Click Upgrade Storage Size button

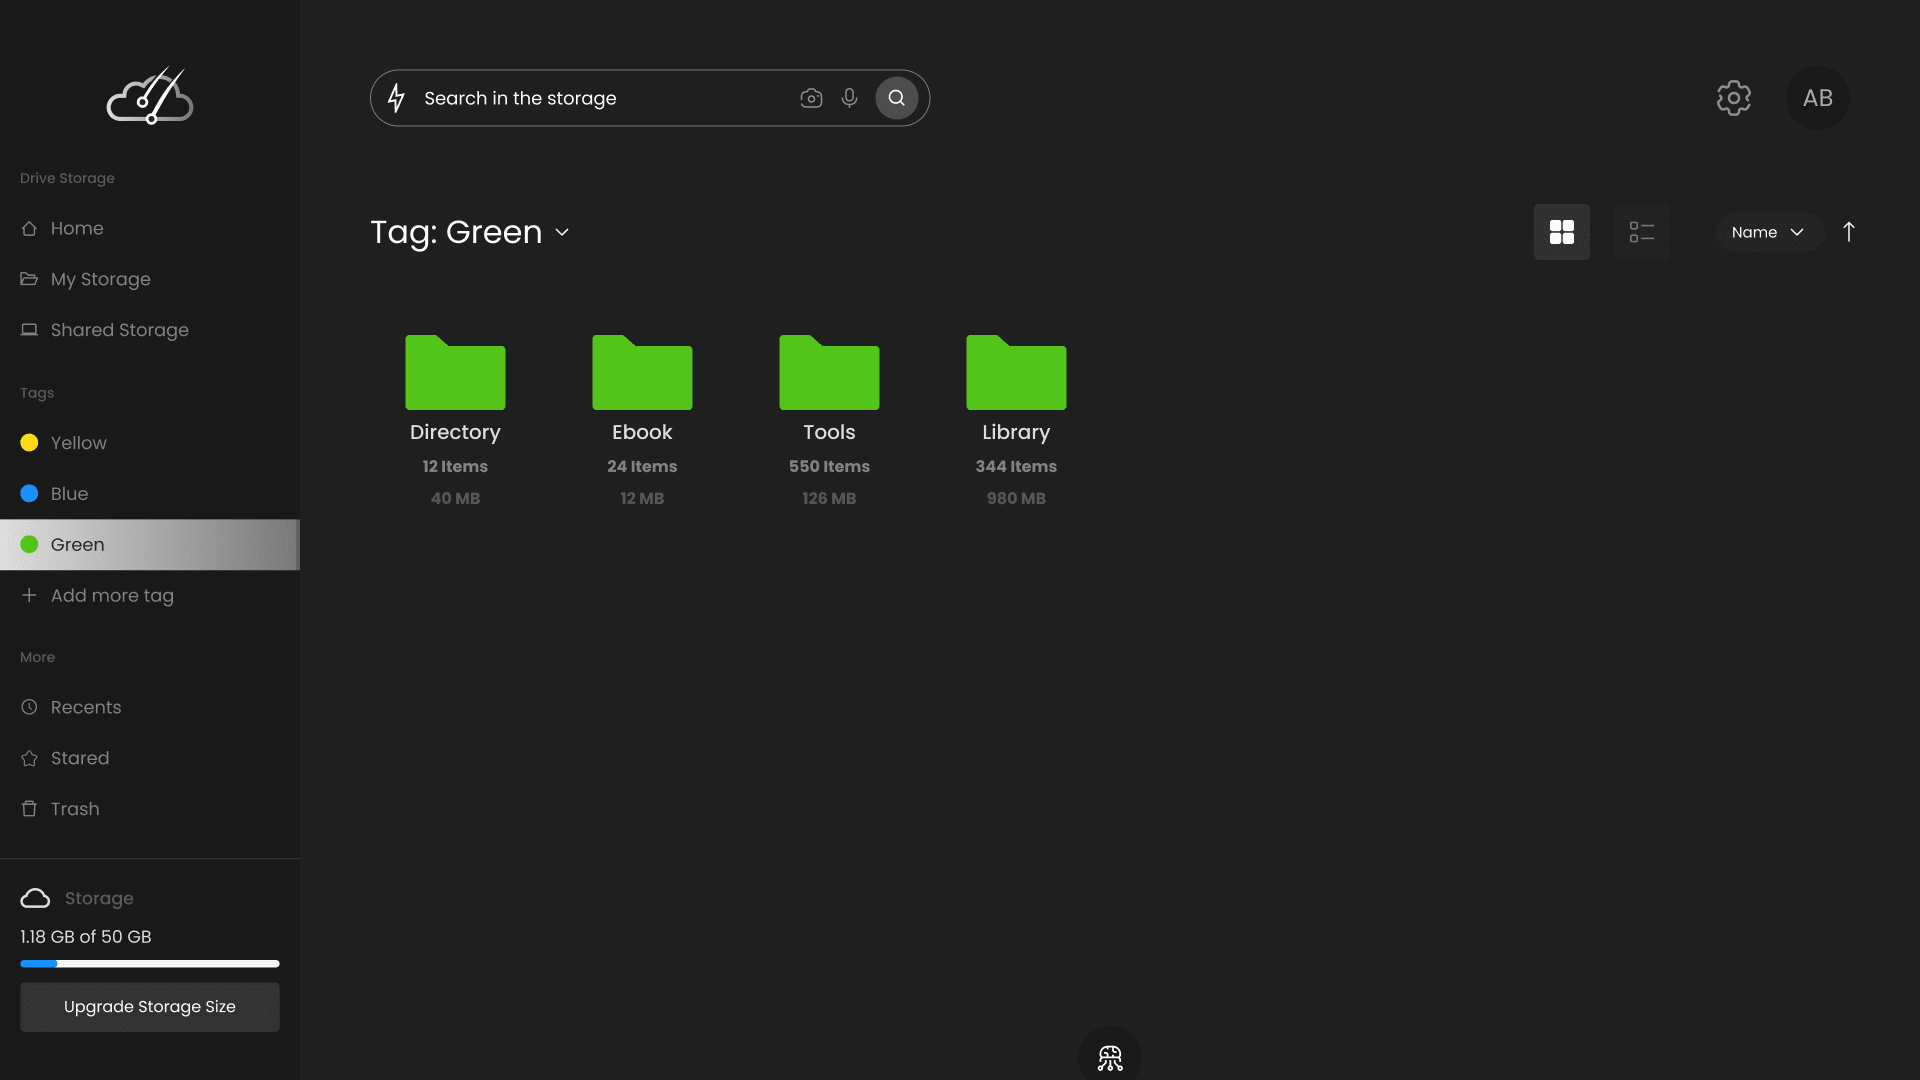click(150, 1007)
